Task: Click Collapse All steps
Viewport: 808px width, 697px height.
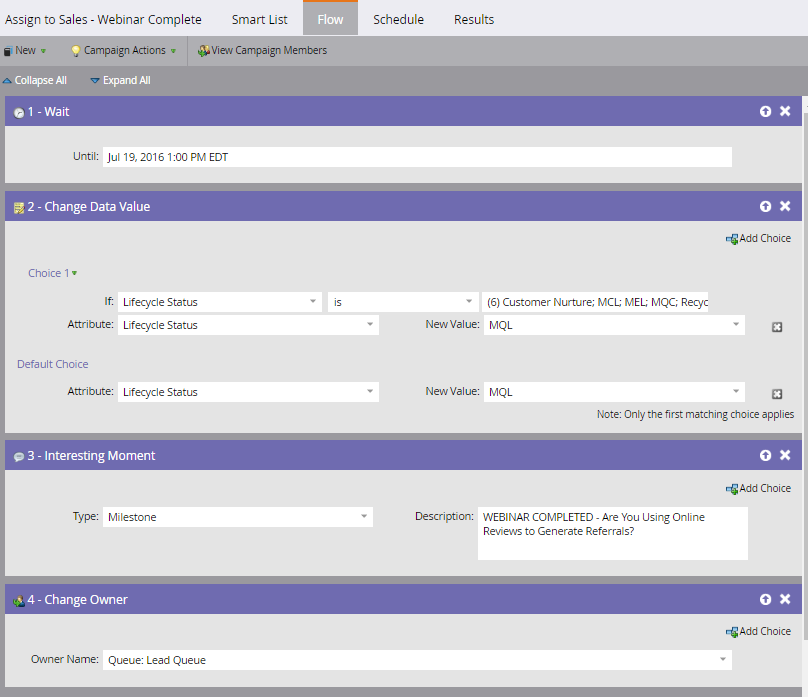Action: tap(35, 80)
